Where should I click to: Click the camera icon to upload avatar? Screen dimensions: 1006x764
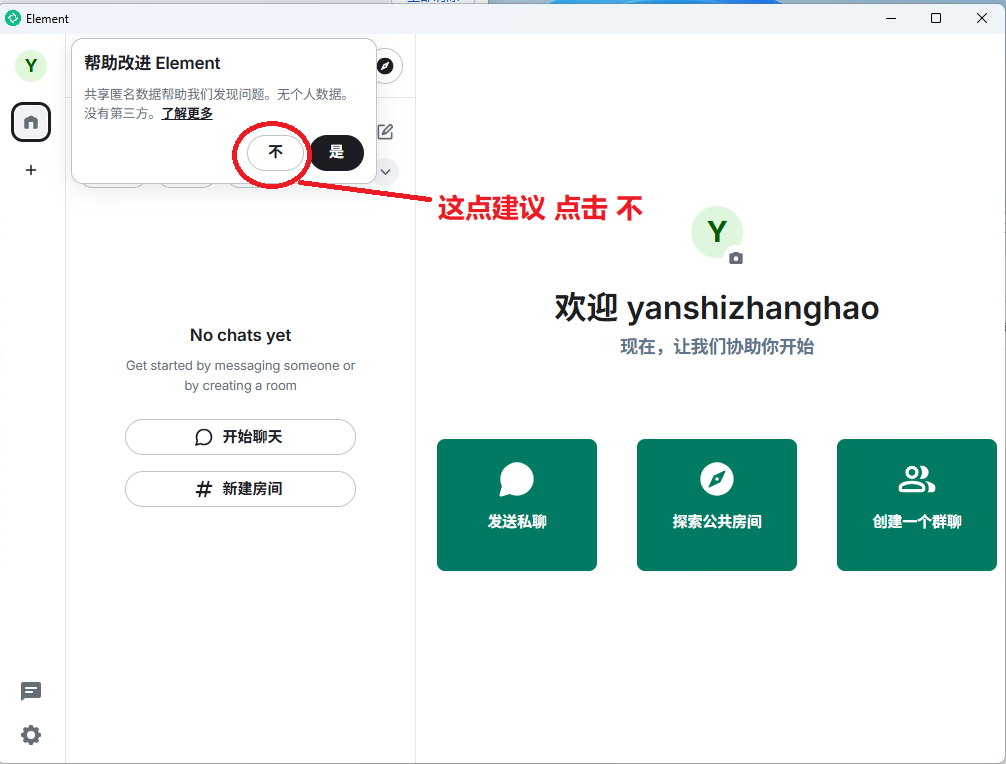coord(736,258)
